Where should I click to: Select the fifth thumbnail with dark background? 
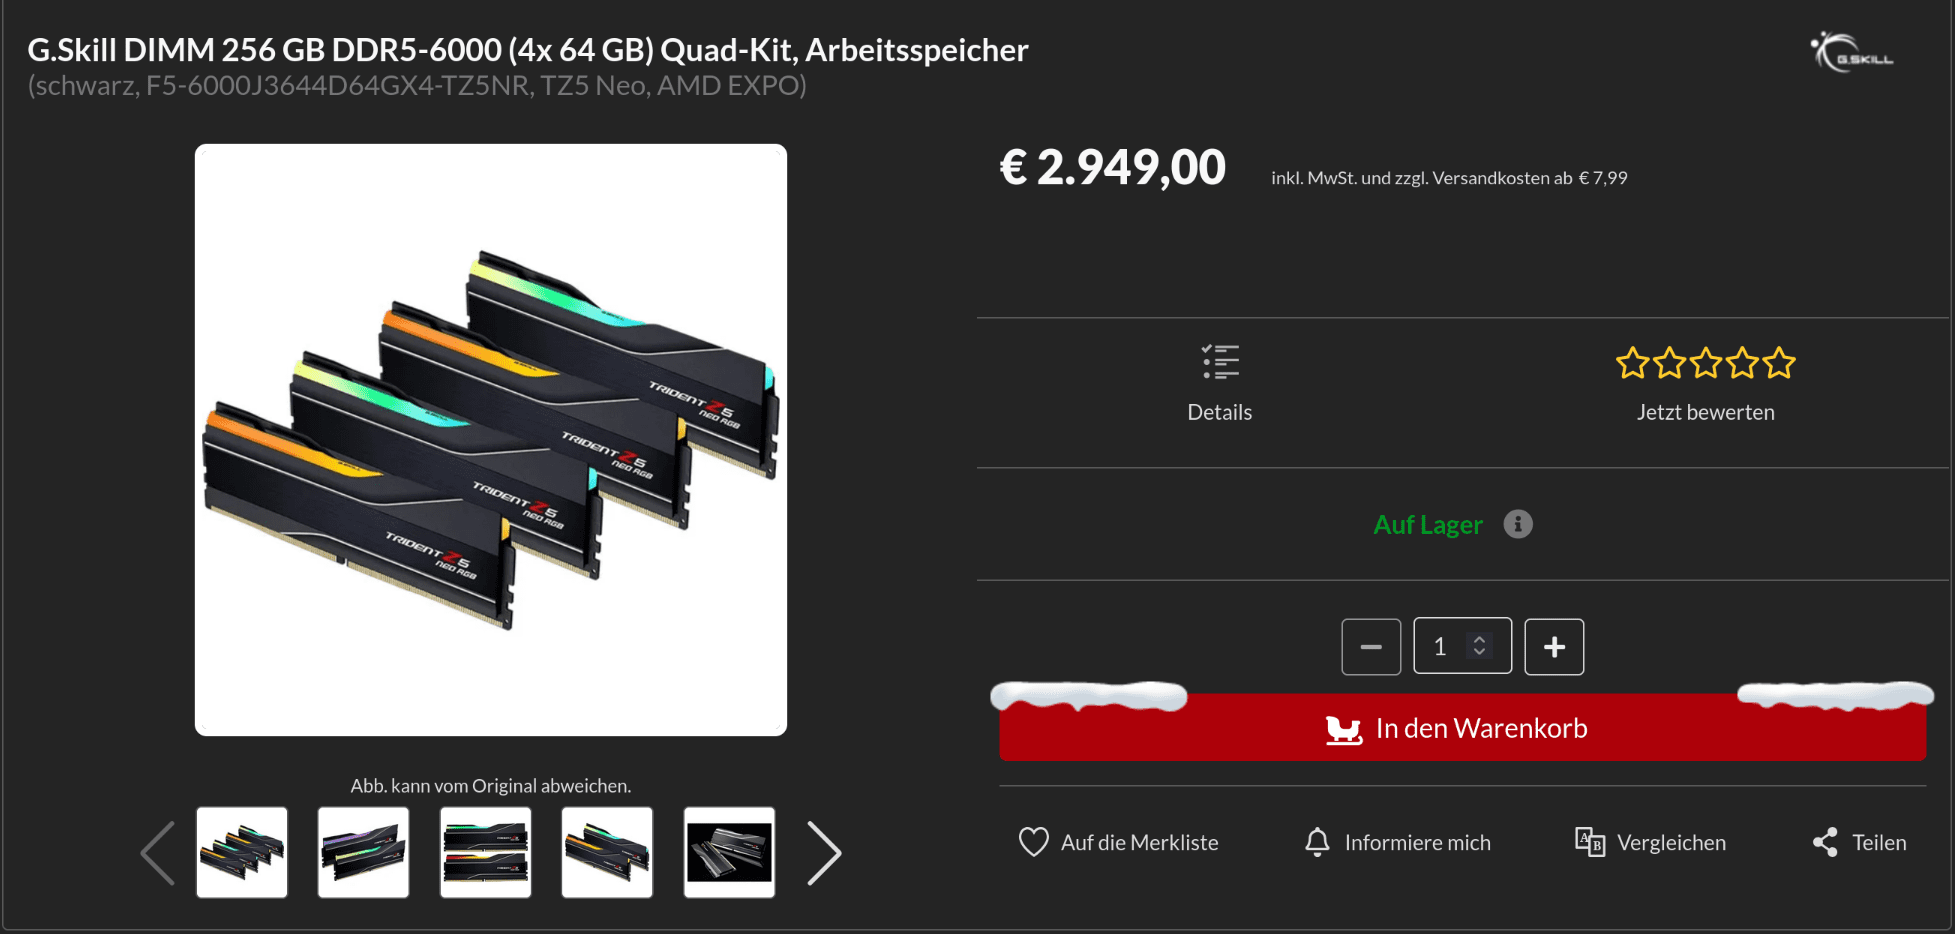[x=729, y=853]
